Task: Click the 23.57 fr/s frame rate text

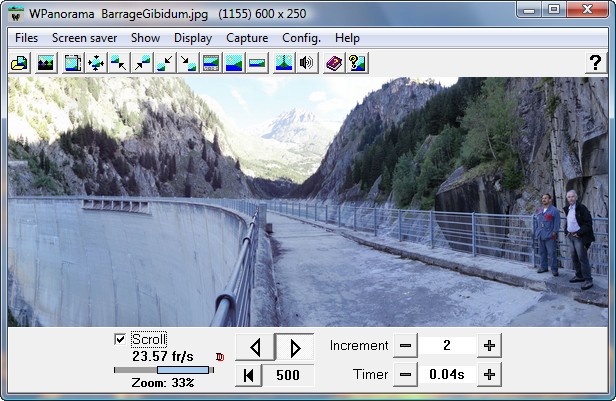Action: click(163, 357)
